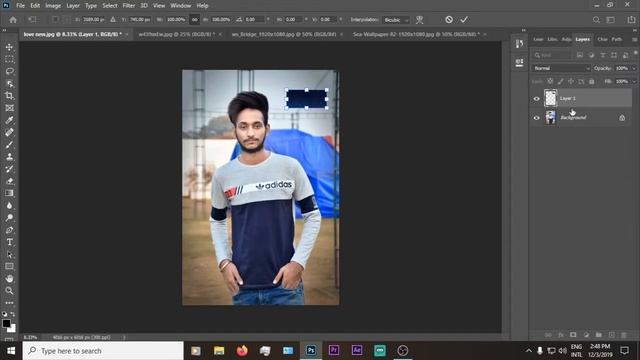The width and height of the screenshot is (640, 360).
Task: Open the Fill slider dropdown arrow
Action: (x=634, y=81)
